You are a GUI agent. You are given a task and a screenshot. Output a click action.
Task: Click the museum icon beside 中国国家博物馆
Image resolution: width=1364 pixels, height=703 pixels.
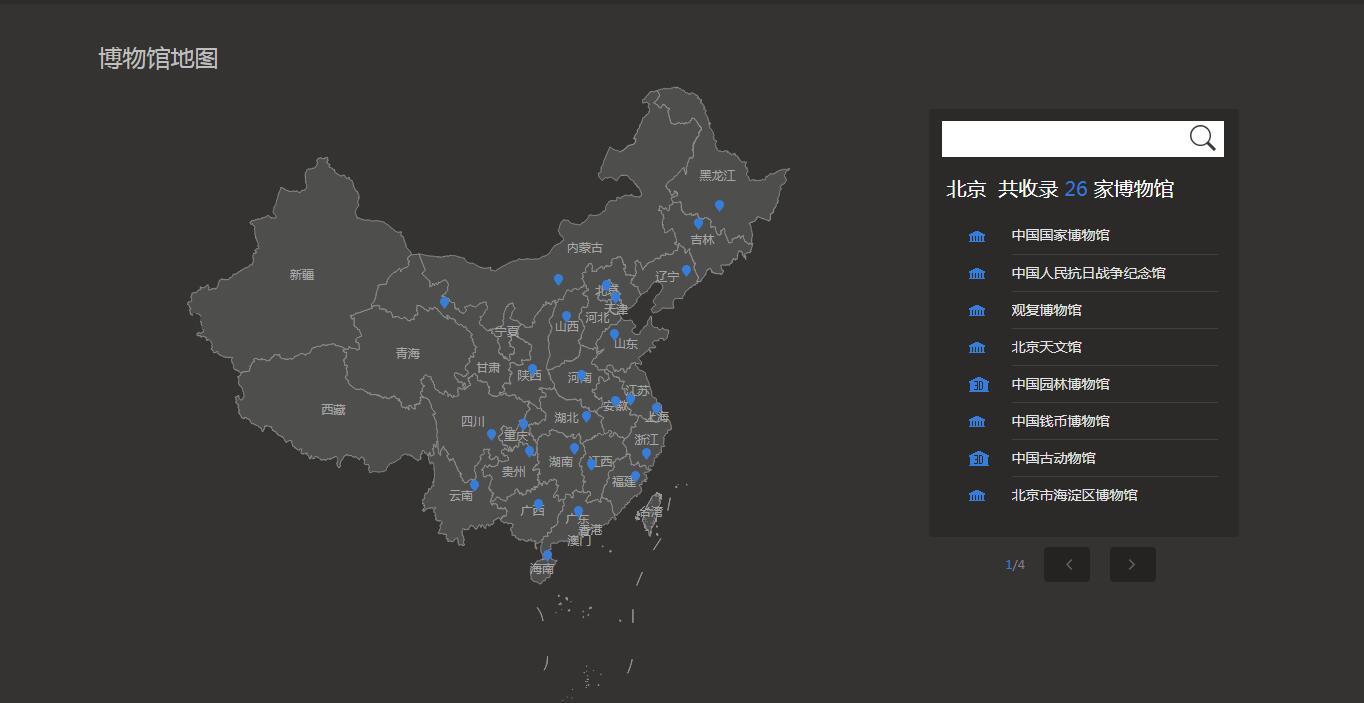tap(977, 236)
